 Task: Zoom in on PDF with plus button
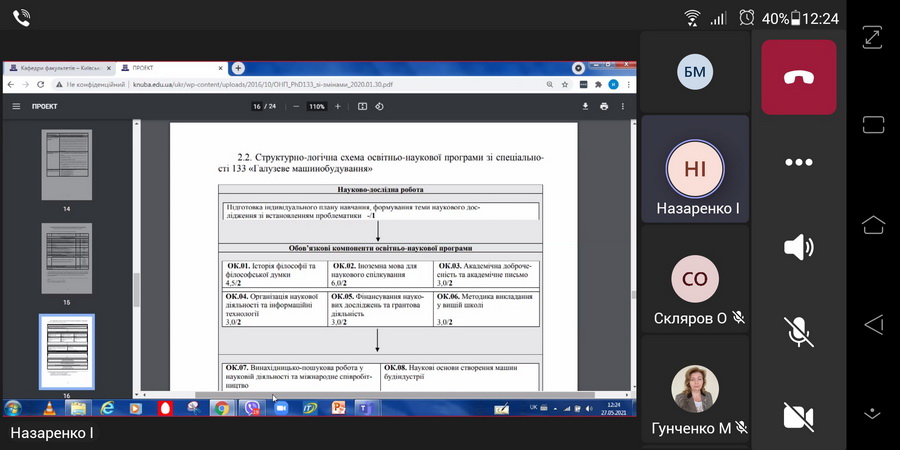pos(338,106)
